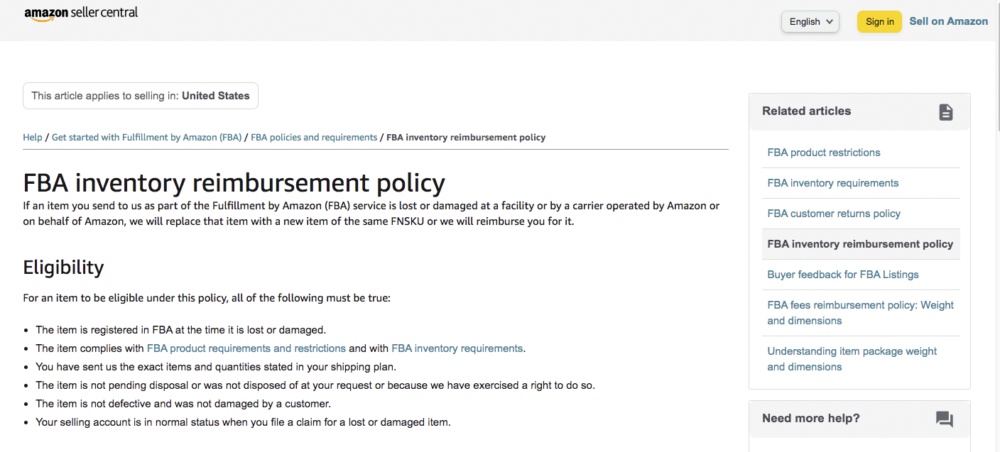
Task: Open the Sell on Amazon link
Action: pos(948,21)
